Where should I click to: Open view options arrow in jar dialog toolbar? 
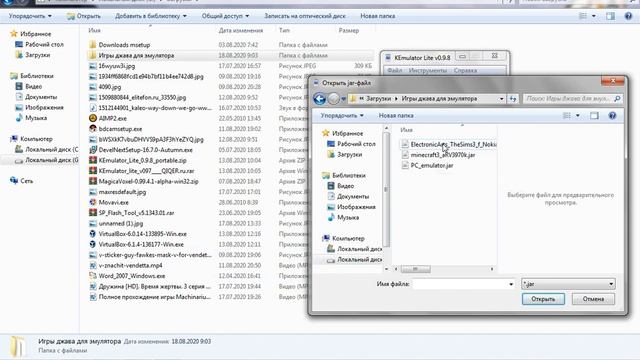pyautogui.click(x=578, y=116)
